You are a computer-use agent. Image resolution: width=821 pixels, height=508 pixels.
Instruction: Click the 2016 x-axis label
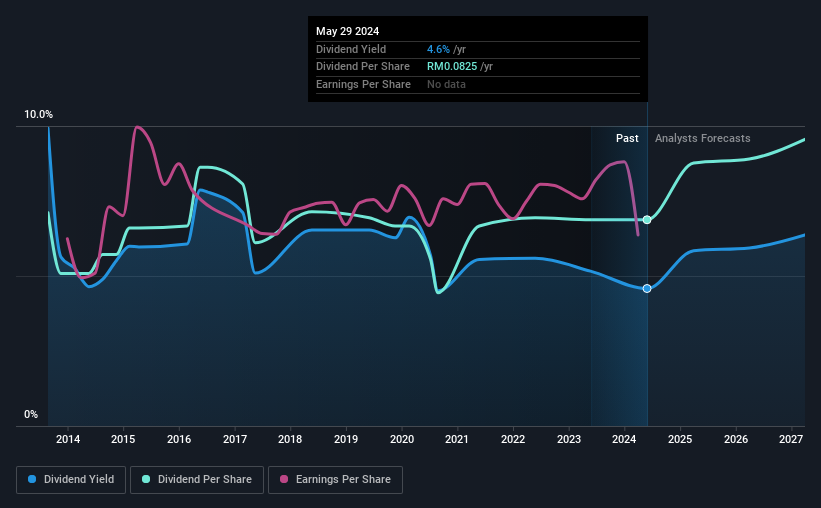[179, 439]
